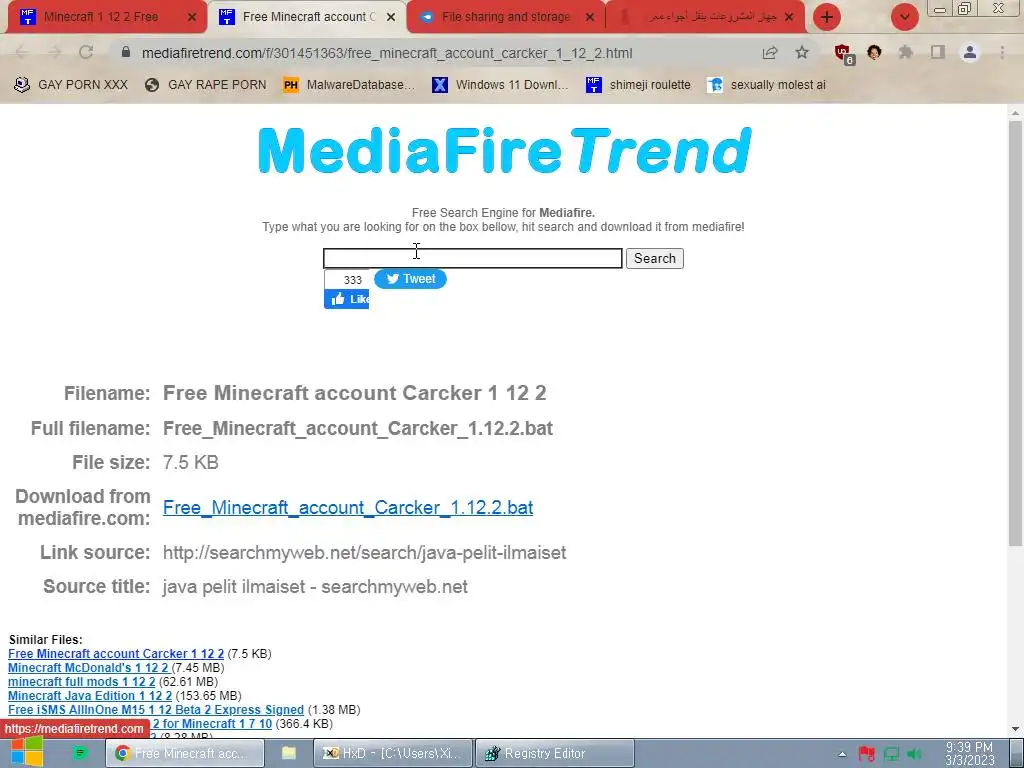The height and width of the screenshot is (768, 1024).
Task: Switch to Chrome taskbar button
Action: 185,753
